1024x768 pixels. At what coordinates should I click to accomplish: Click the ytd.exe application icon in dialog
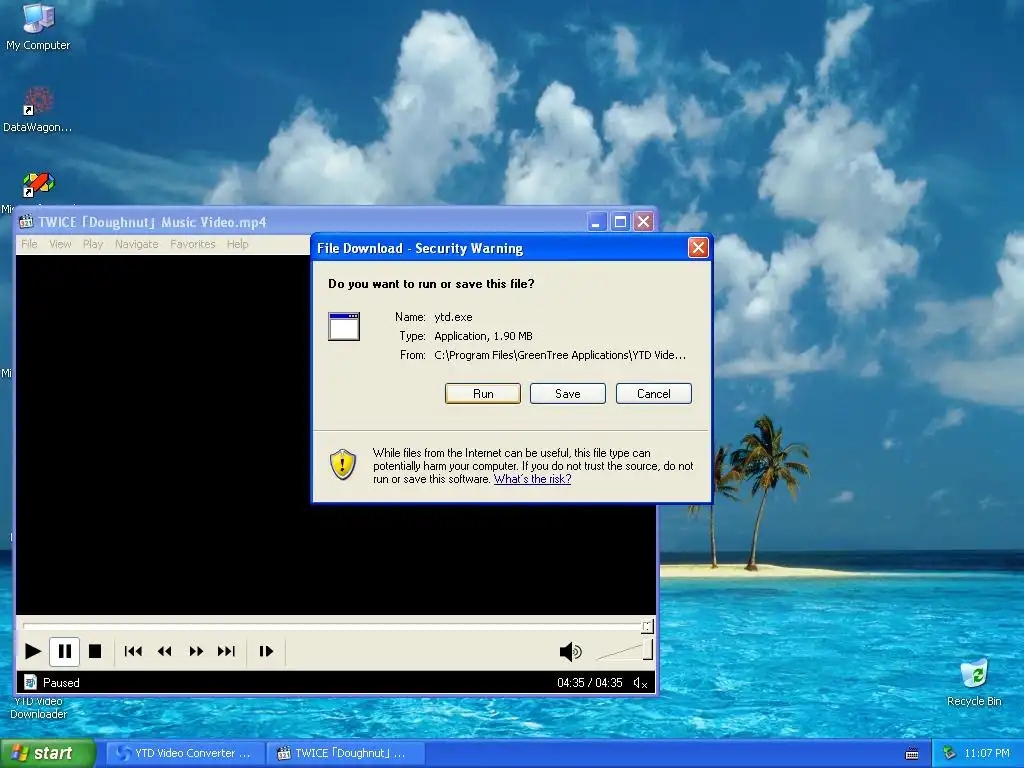pos(344,327)
